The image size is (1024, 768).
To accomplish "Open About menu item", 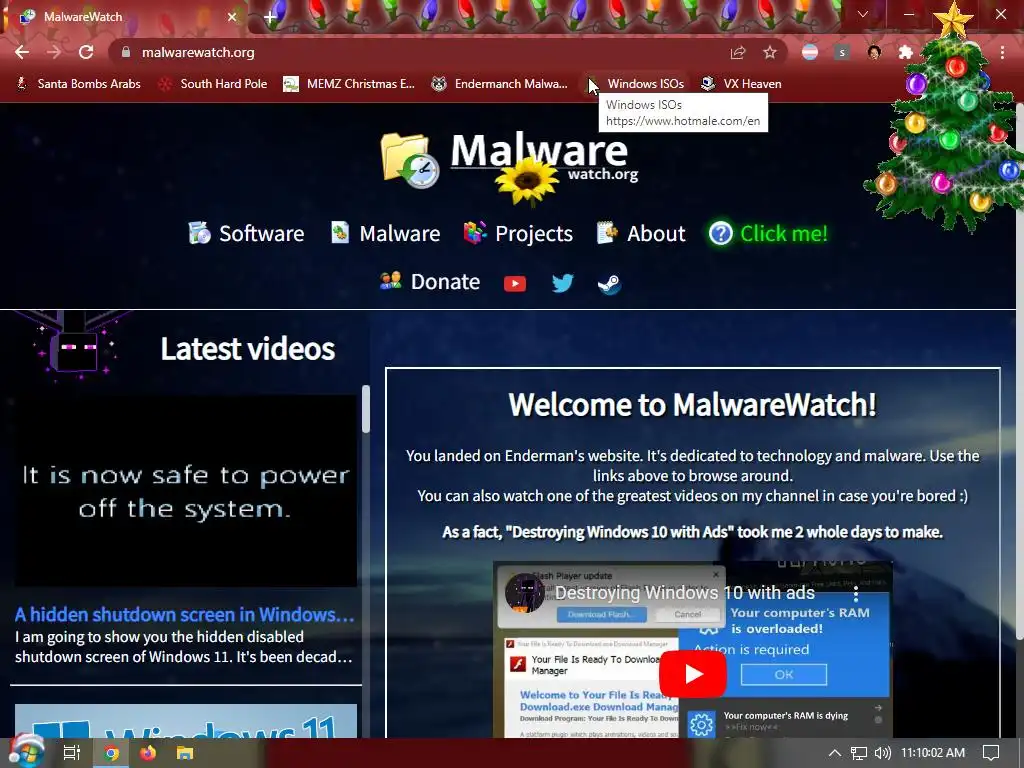I will pos(641,233).
